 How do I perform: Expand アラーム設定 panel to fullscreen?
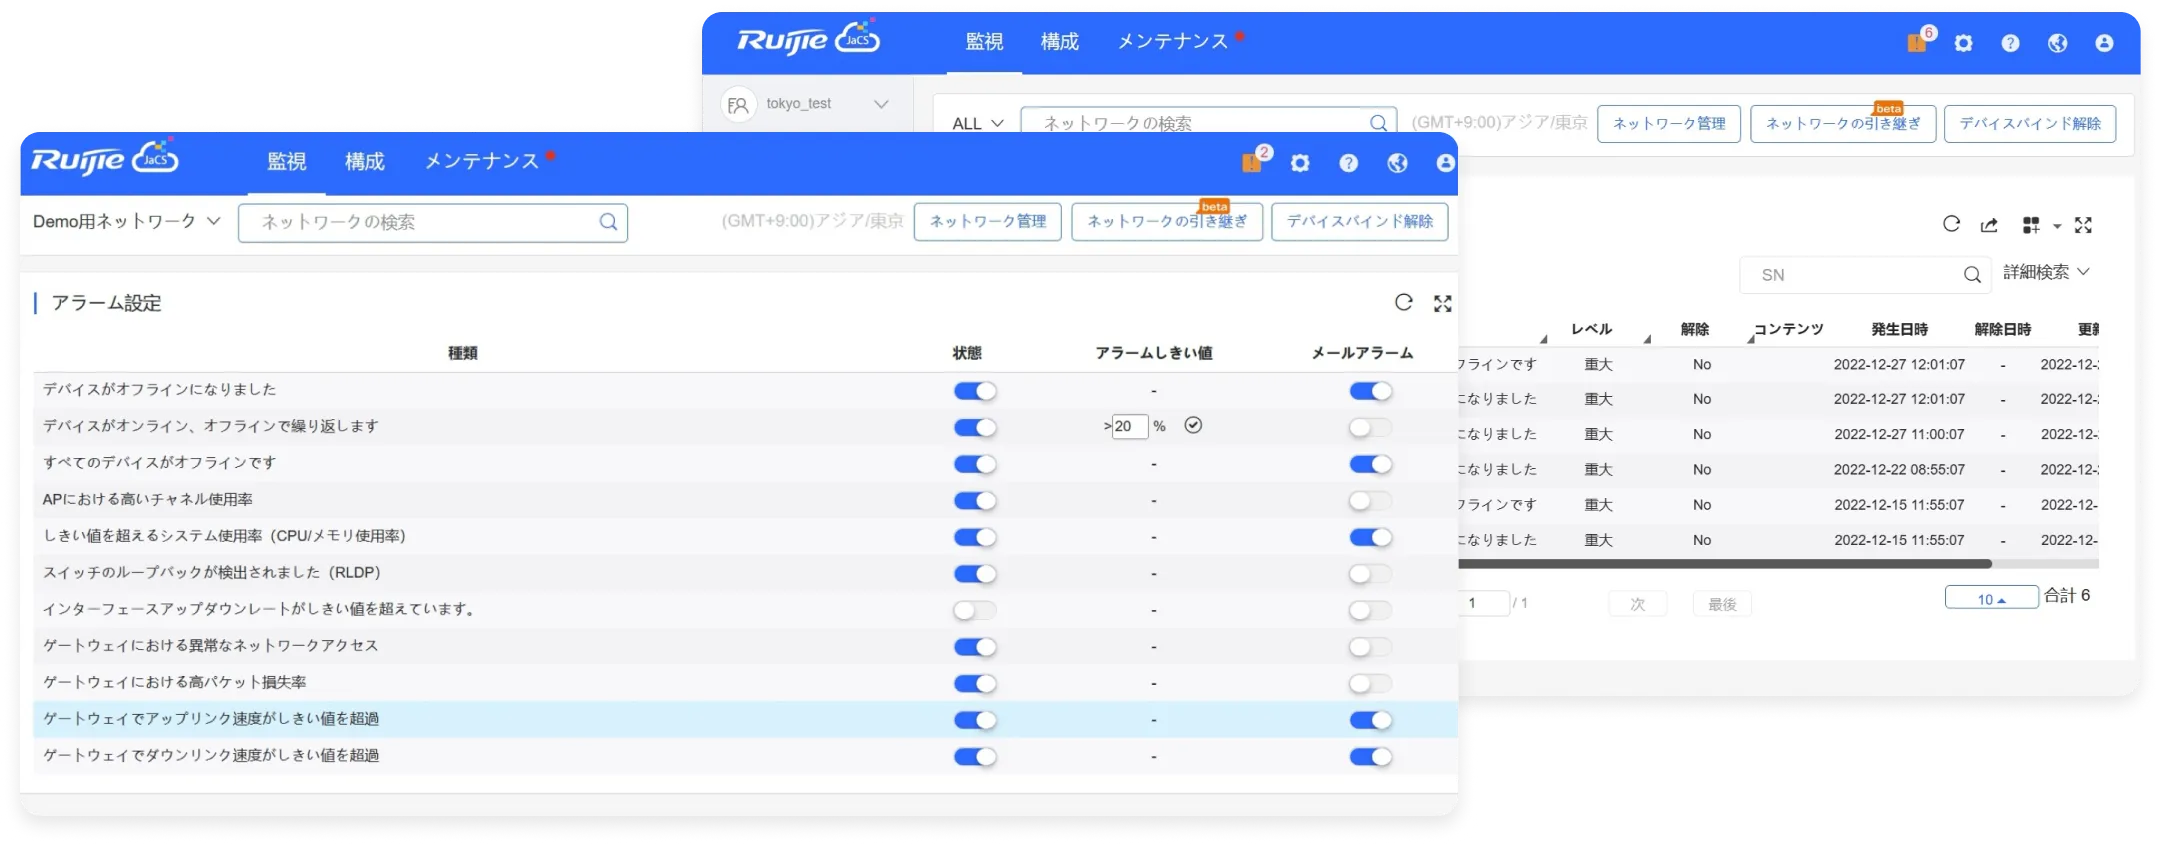tap(1442, 303)
